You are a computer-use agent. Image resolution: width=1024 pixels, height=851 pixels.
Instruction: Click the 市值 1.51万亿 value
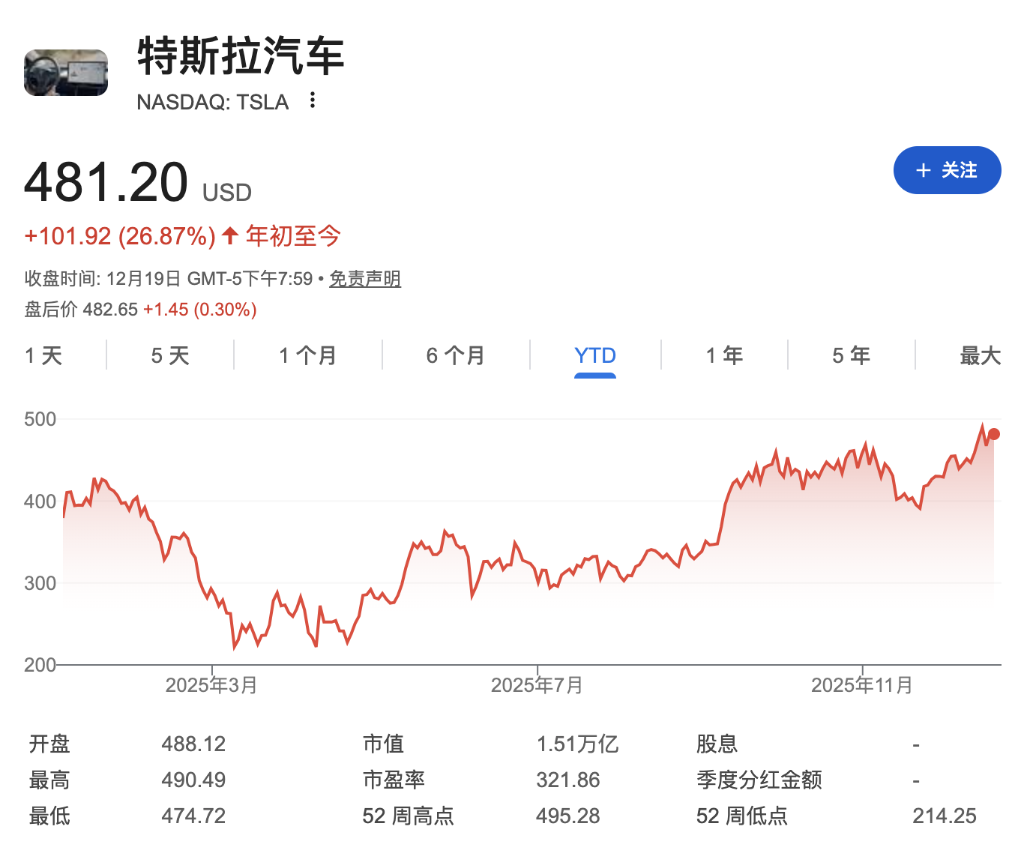coord(578,744)
